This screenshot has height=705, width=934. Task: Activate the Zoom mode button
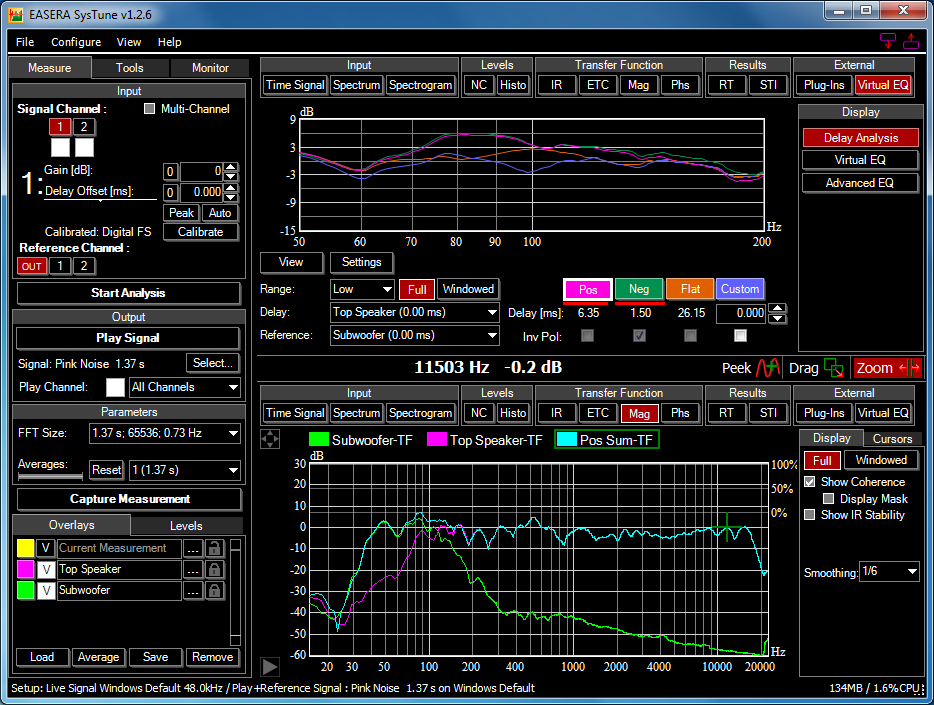click(886, 368)
